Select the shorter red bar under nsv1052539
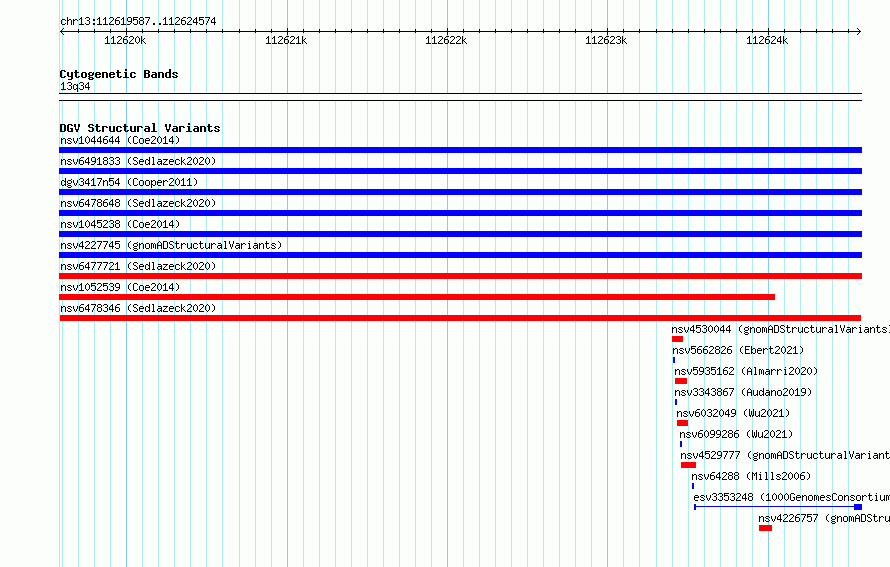The image size is (890, 567). click(x=417, y=297)
